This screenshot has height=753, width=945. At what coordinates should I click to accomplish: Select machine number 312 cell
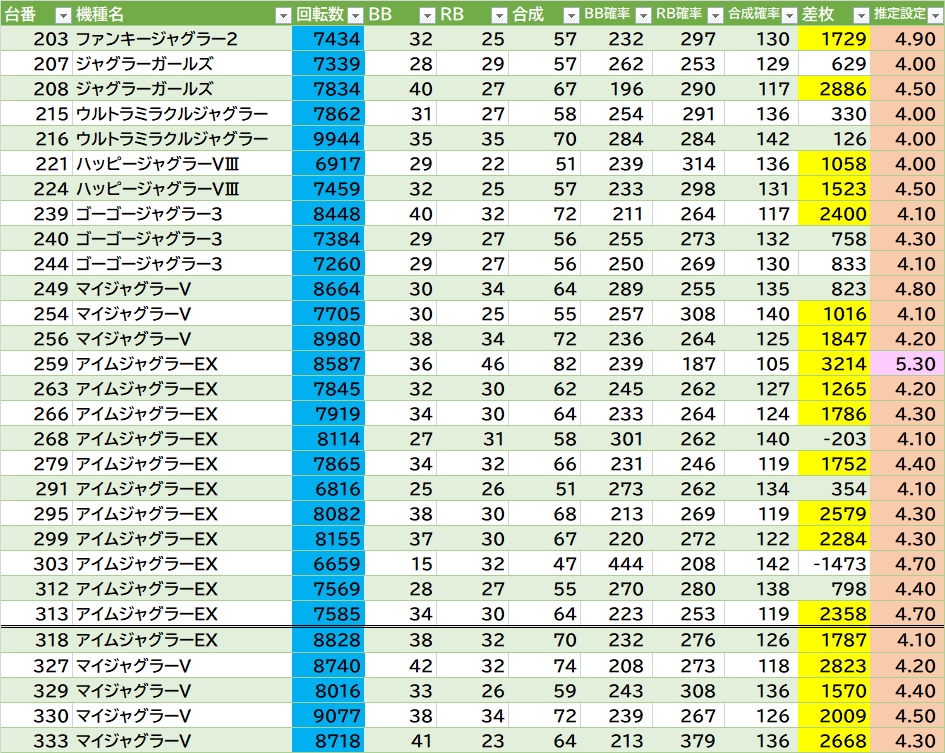pyautogui.click(x=37, y=589)
